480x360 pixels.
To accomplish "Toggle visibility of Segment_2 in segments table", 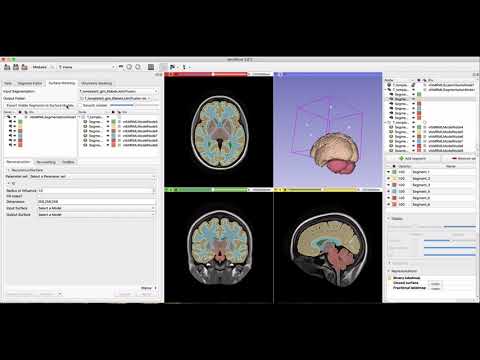I will coord(388,179).
